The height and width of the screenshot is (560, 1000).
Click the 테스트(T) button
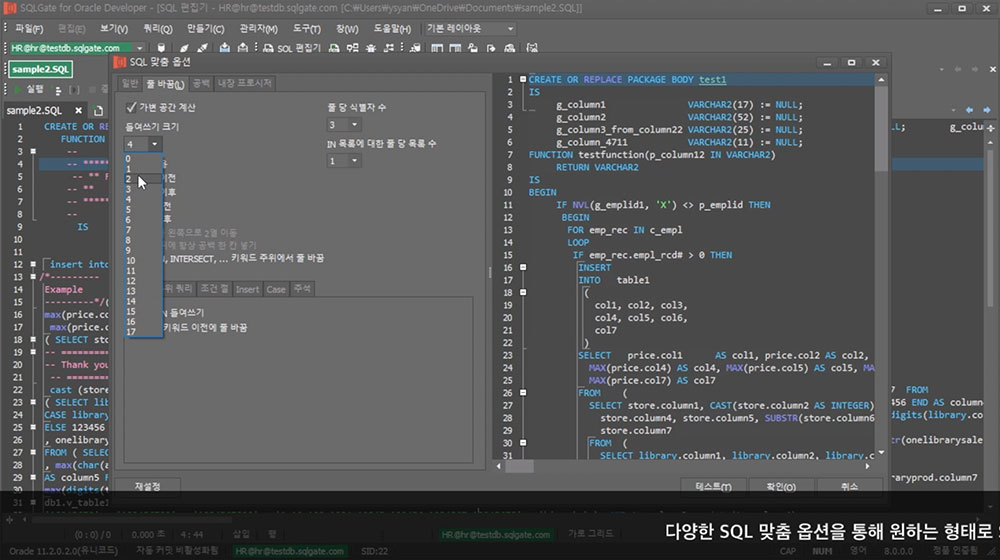tap(714, 486)
